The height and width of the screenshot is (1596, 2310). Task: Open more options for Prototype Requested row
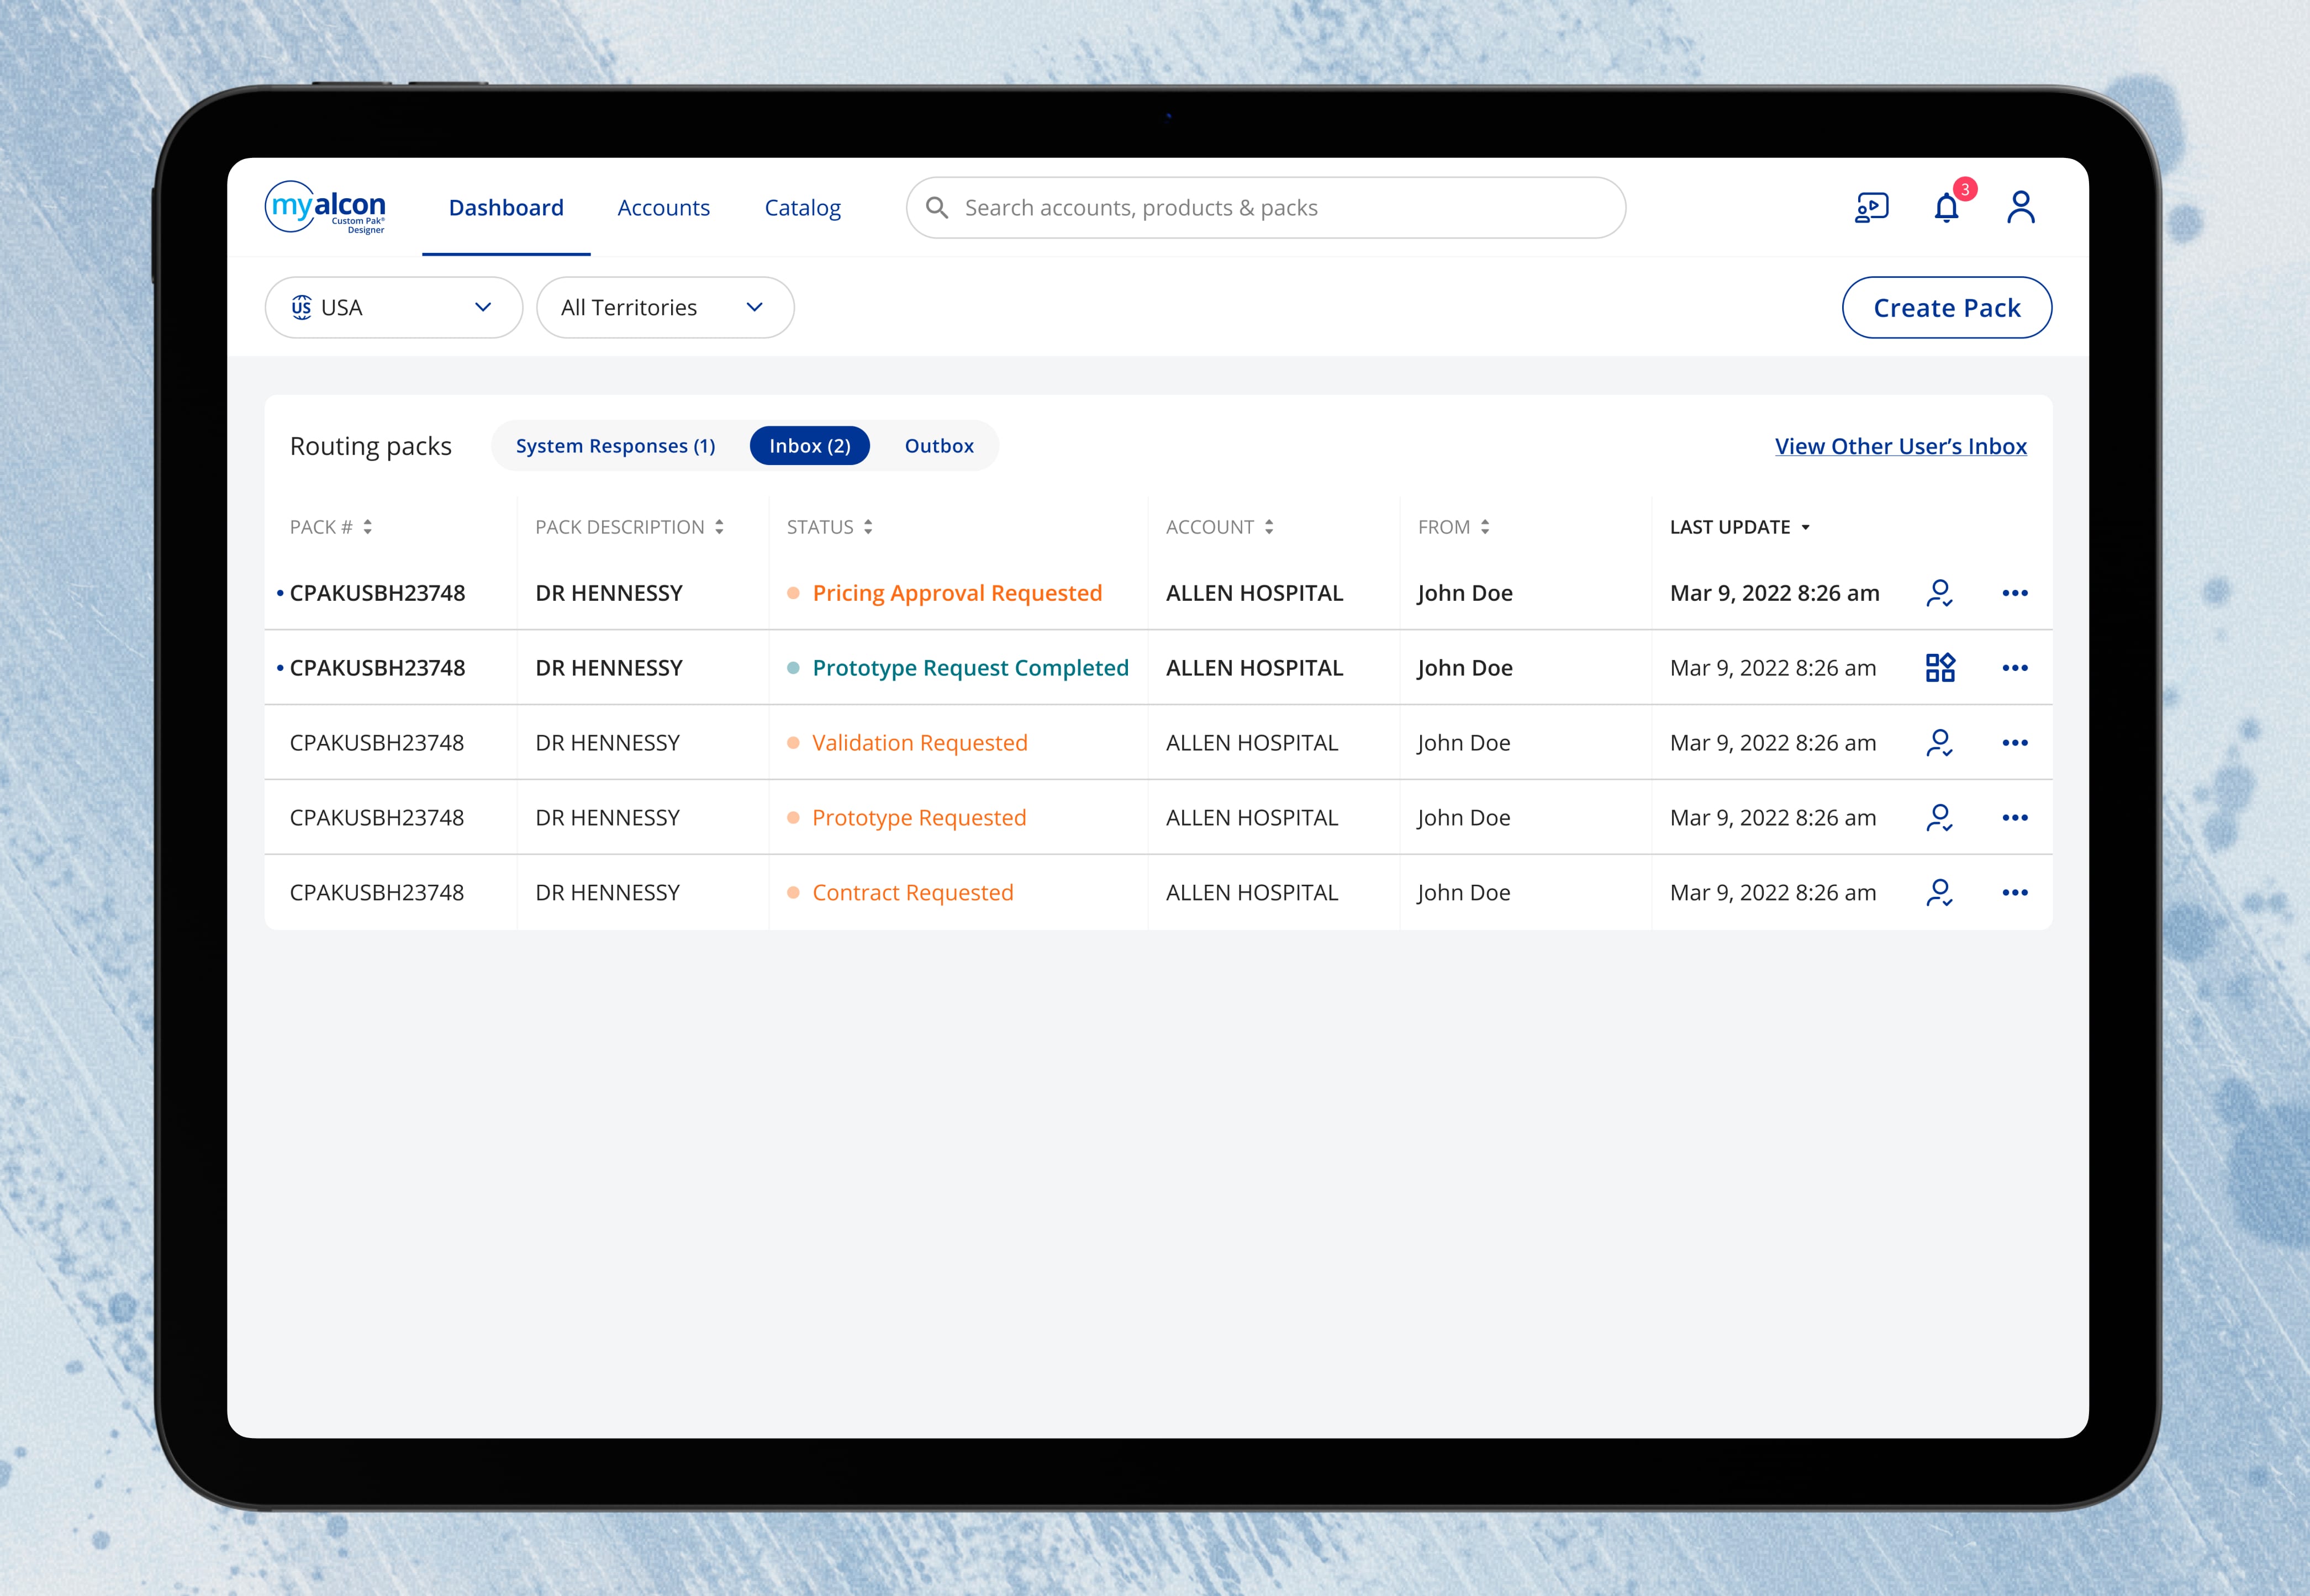click(x=2015, y=818)
